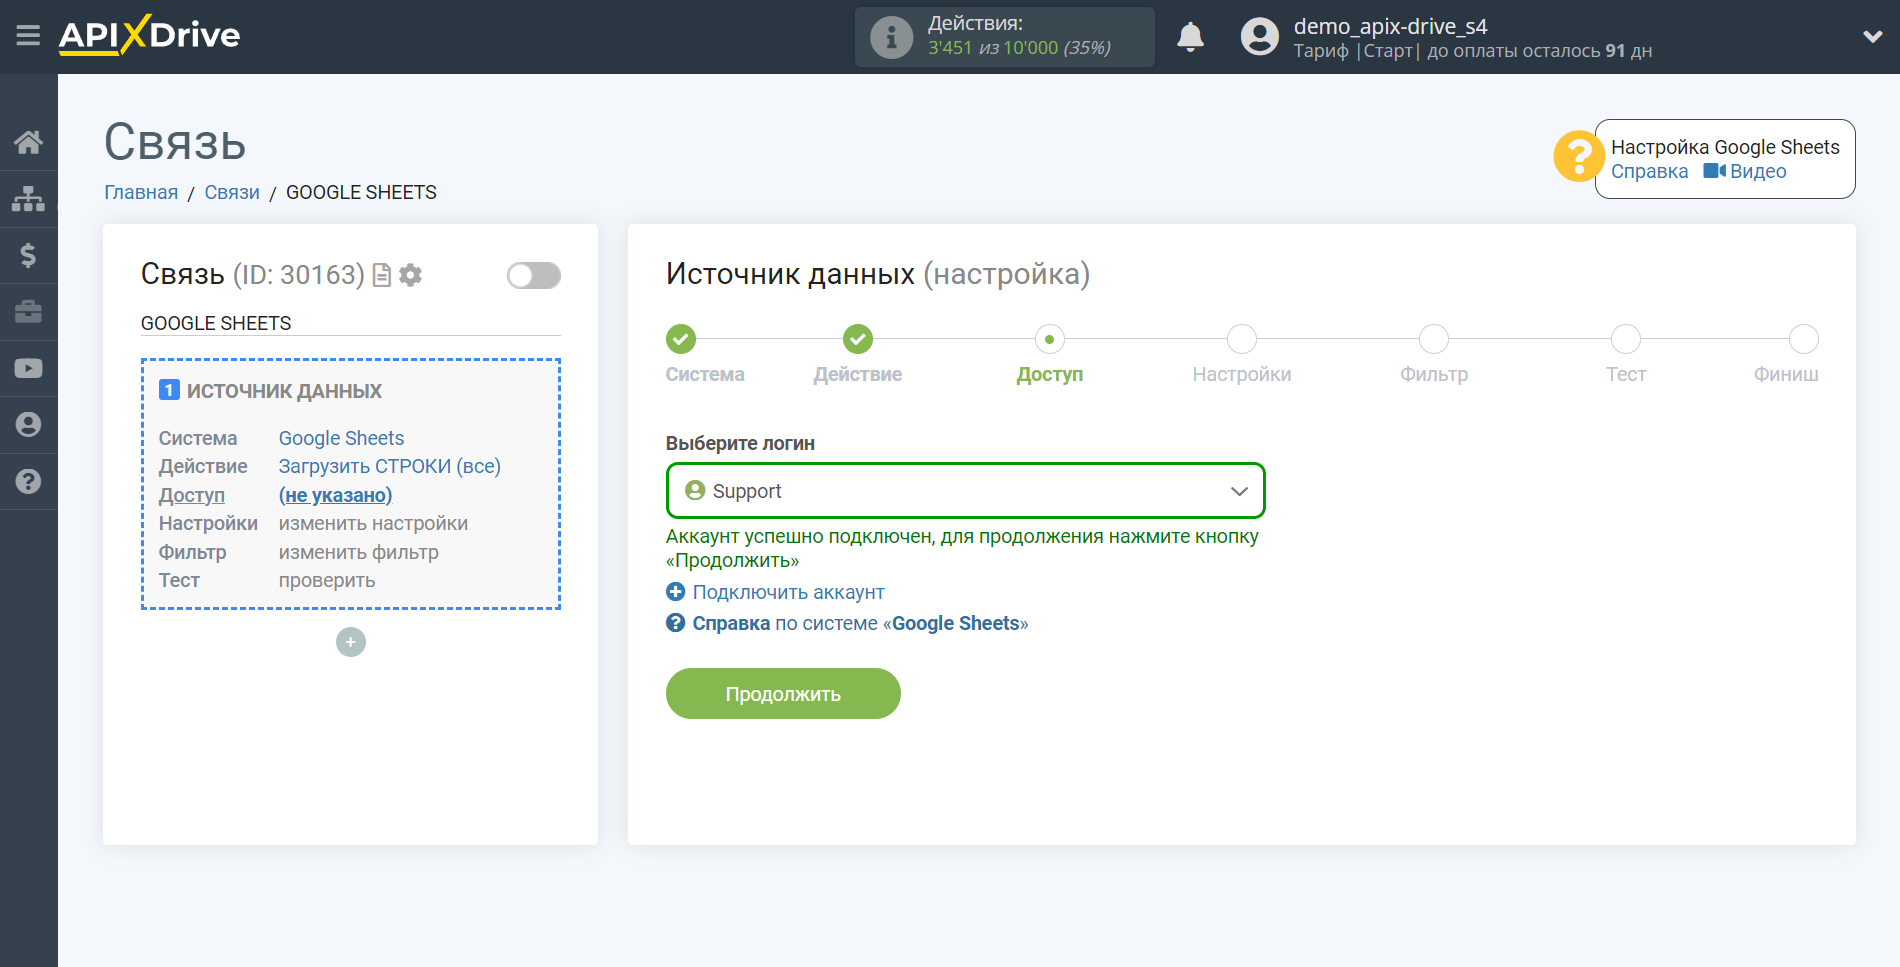Click Доступ label in source block
Screen dimensions: 1900x967
(x=191, y=495)
